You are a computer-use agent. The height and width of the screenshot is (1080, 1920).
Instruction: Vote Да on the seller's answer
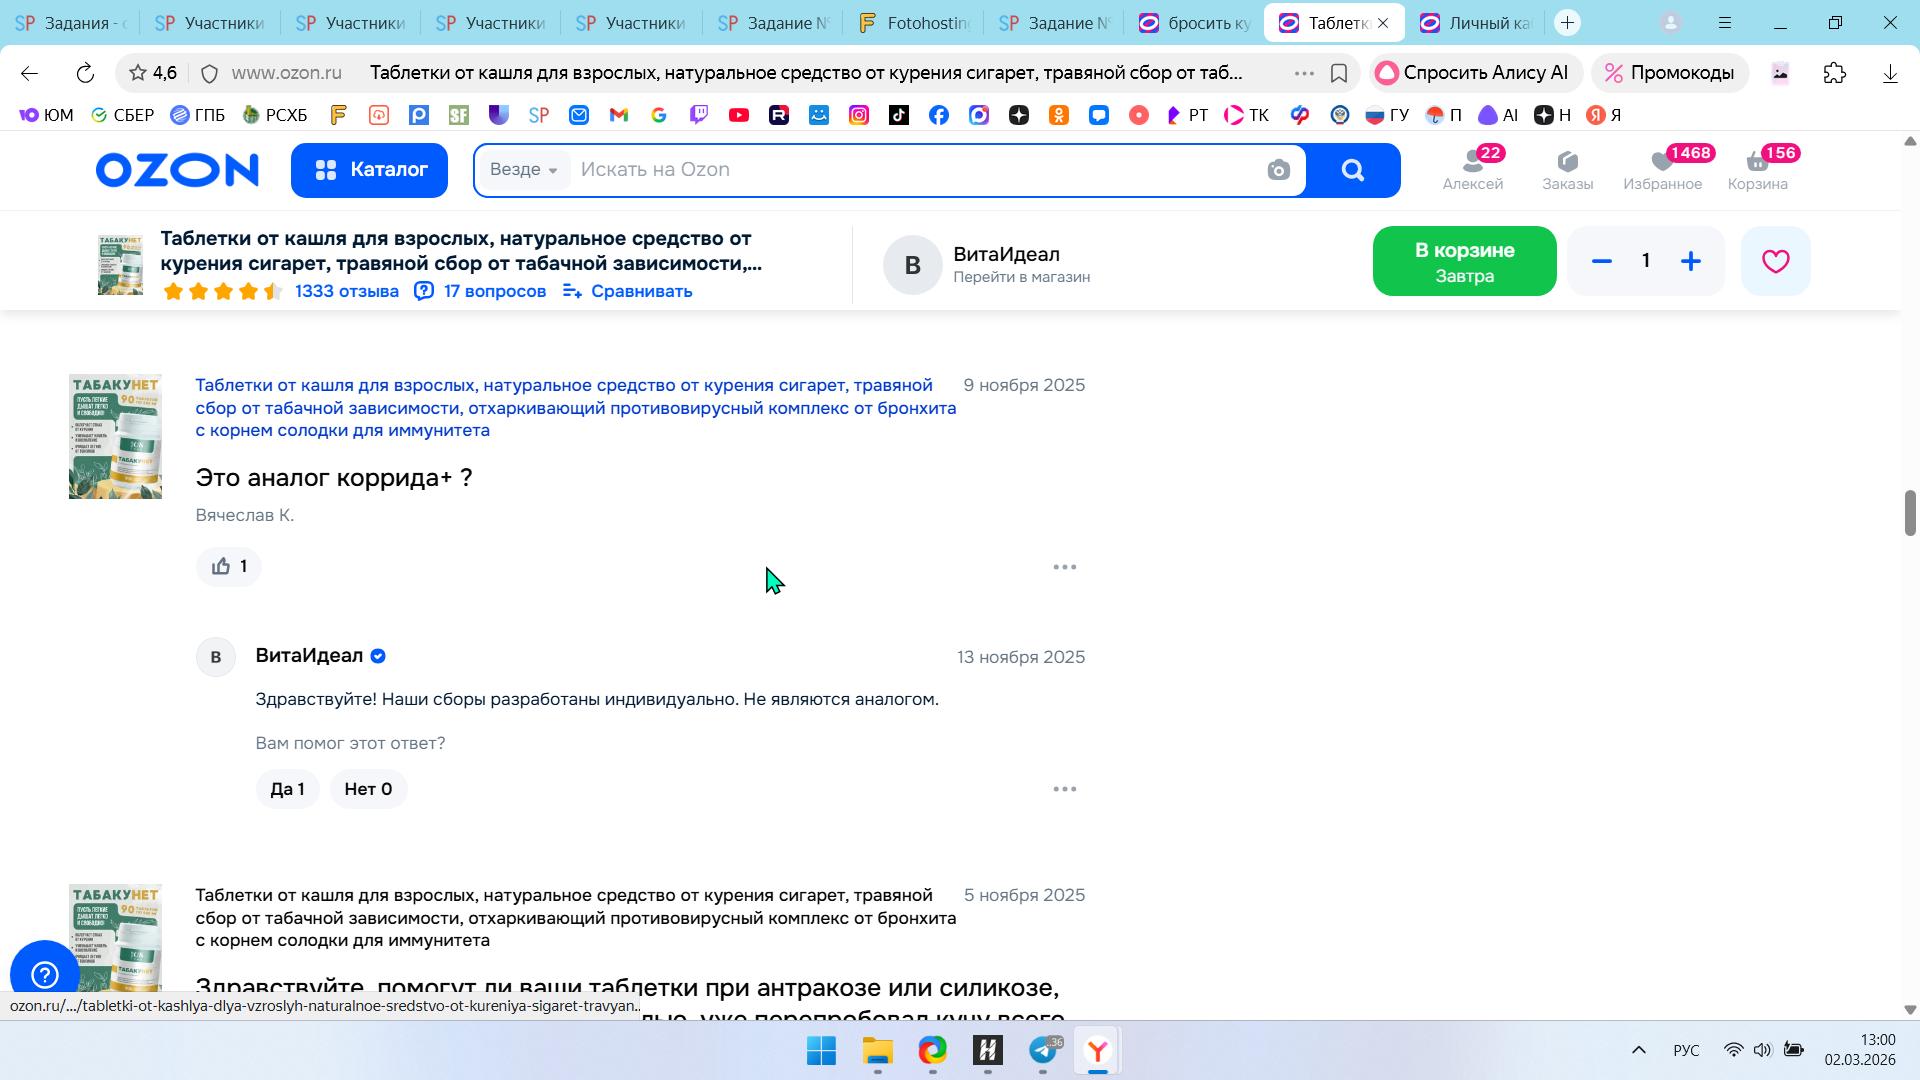287,789
